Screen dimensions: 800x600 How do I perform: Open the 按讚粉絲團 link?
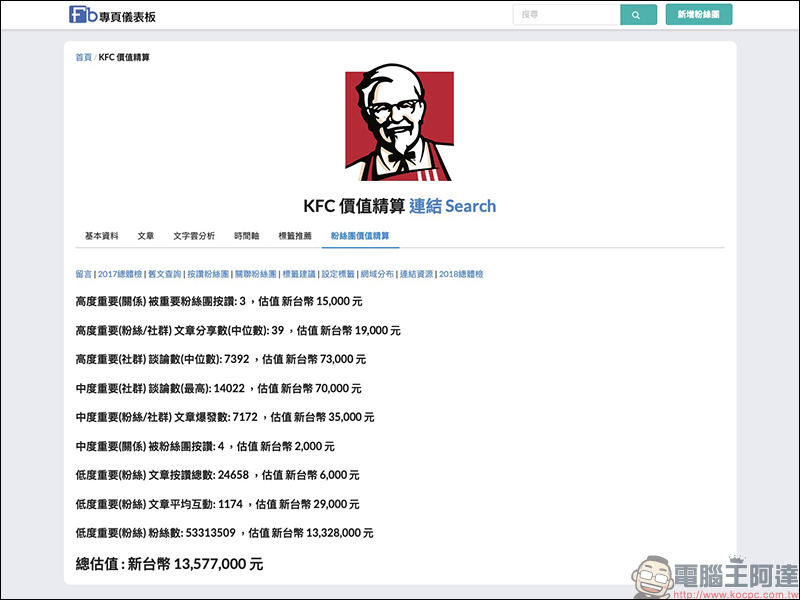208,274
